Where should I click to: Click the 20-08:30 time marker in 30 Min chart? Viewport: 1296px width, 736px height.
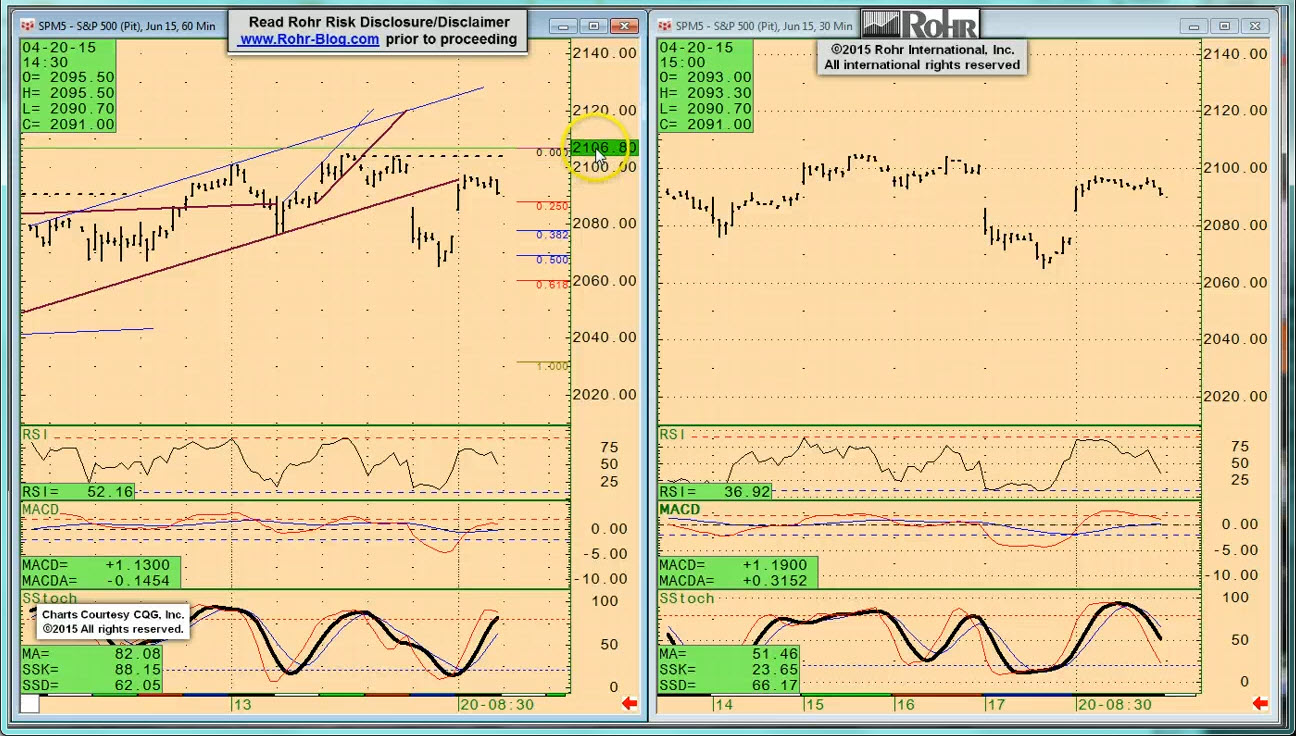click(1114, 705)
